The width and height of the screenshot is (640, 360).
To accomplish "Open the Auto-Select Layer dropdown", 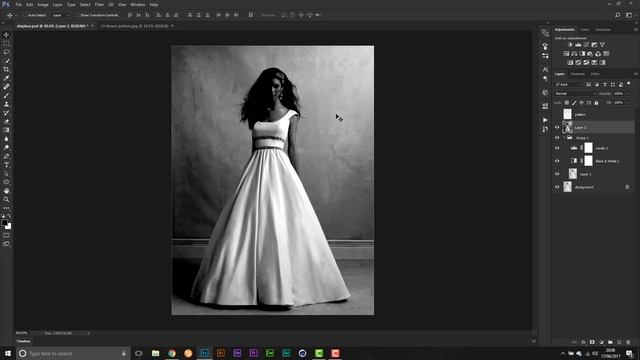I will [x=60, y=15].
